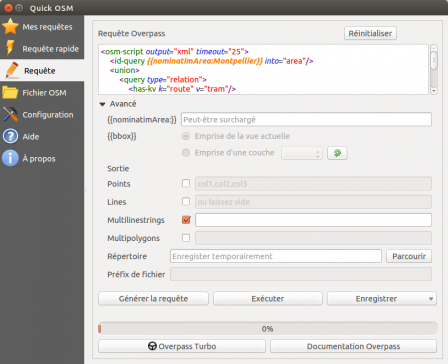This screenshot has width=448, height=364.
Task: Click the has-kv route tram line
Action: pyautogui.click(x=182, y=89)
